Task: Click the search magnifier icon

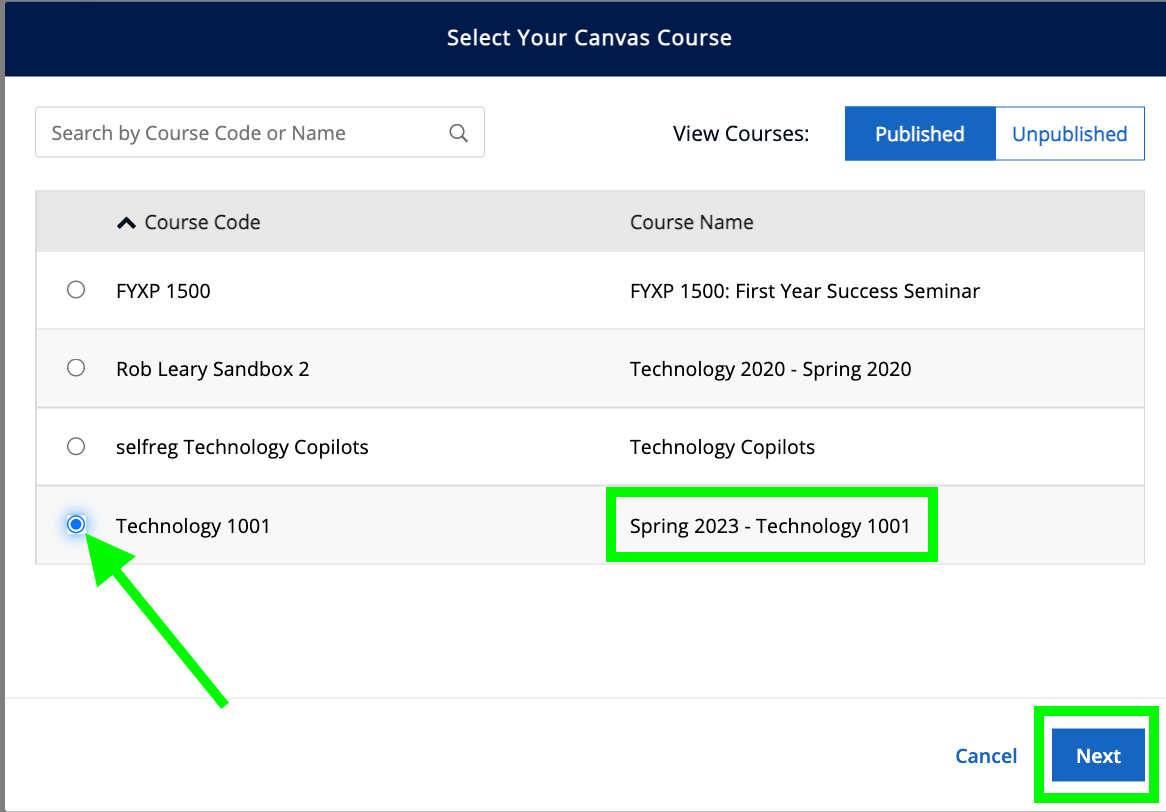Action: (459, 133)
